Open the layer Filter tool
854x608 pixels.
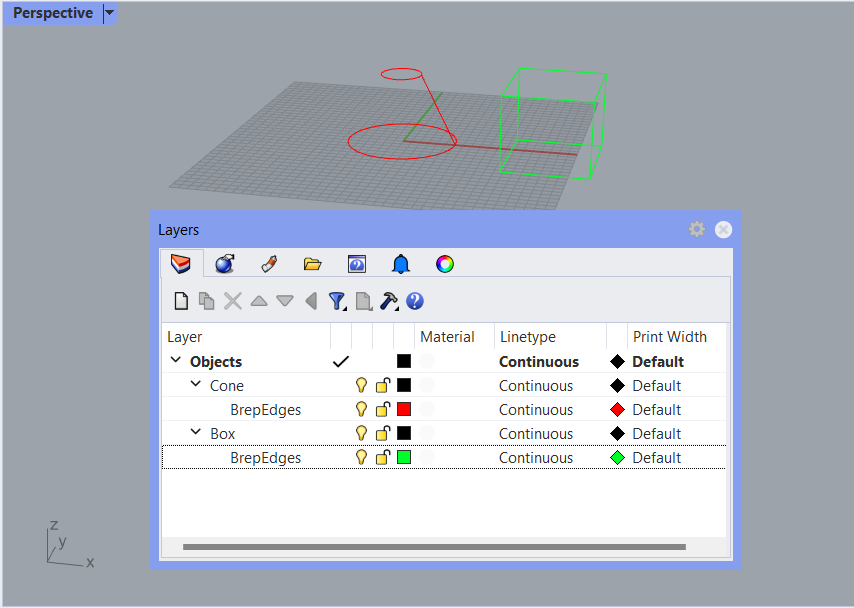[x=337, y=301]
